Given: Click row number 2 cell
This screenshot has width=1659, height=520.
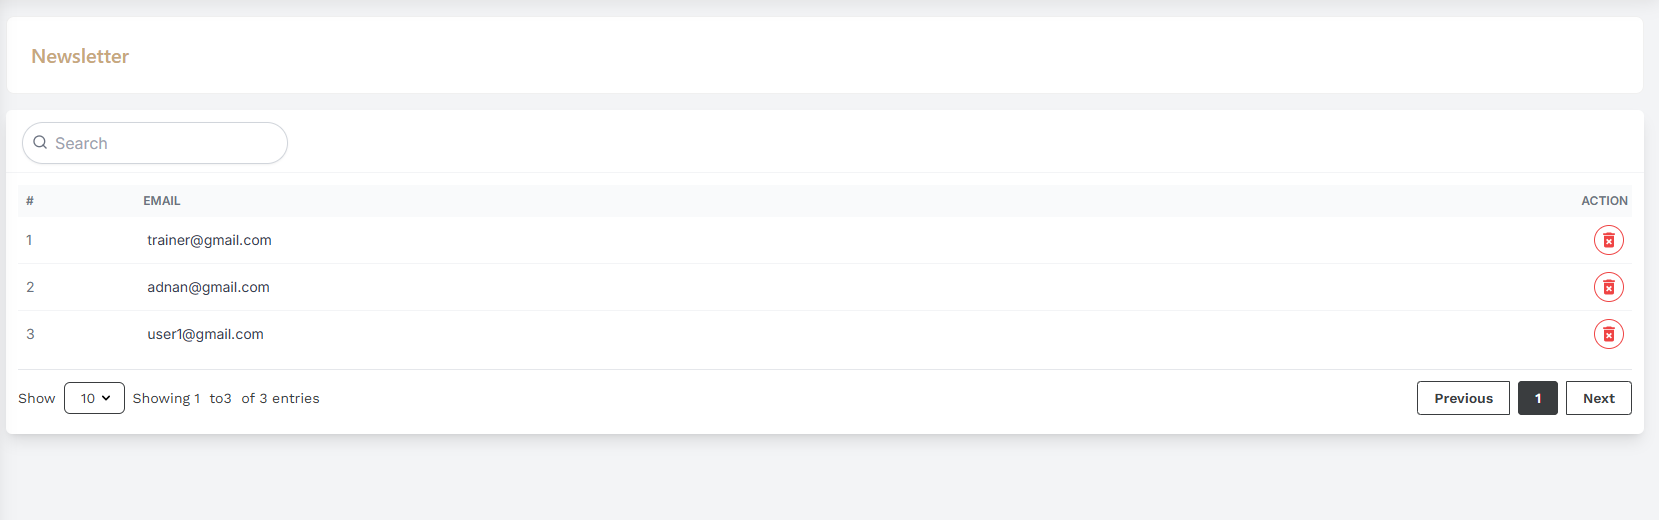Looking at the screenshot, I should click(30, 287).
